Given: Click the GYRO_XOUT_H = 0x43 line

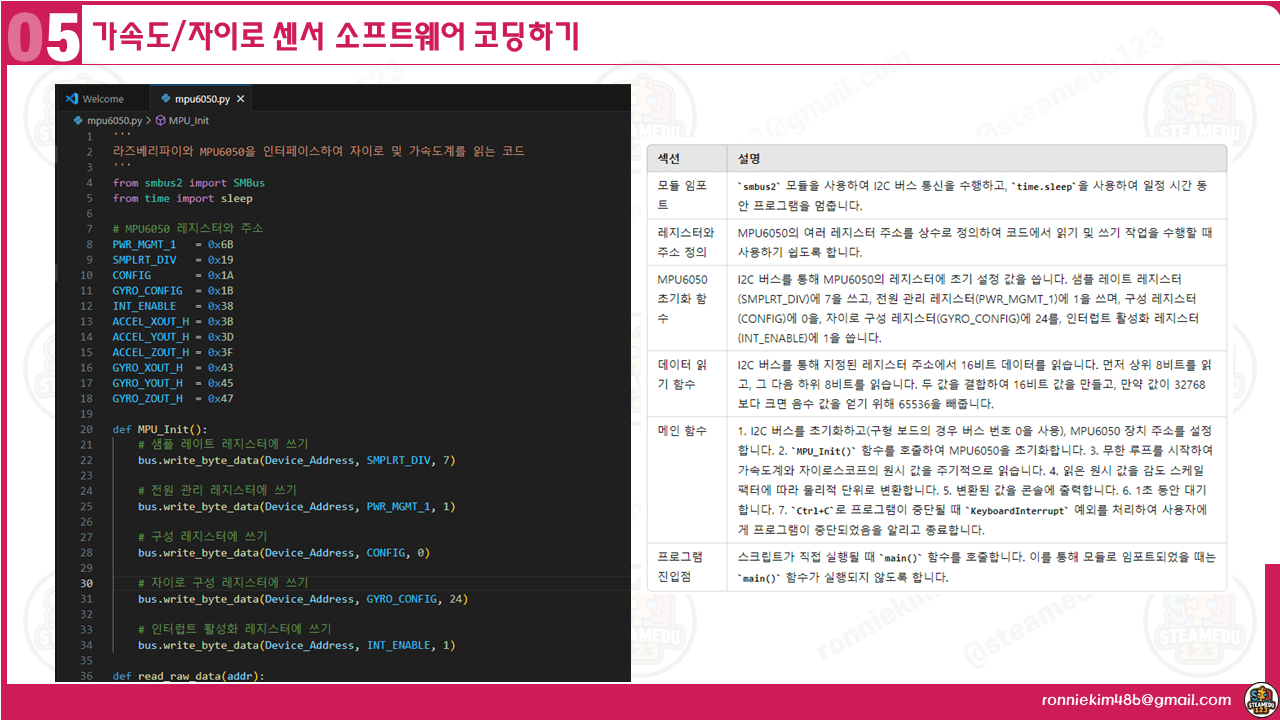Looking at the screenshot, I should coord(173,368).
